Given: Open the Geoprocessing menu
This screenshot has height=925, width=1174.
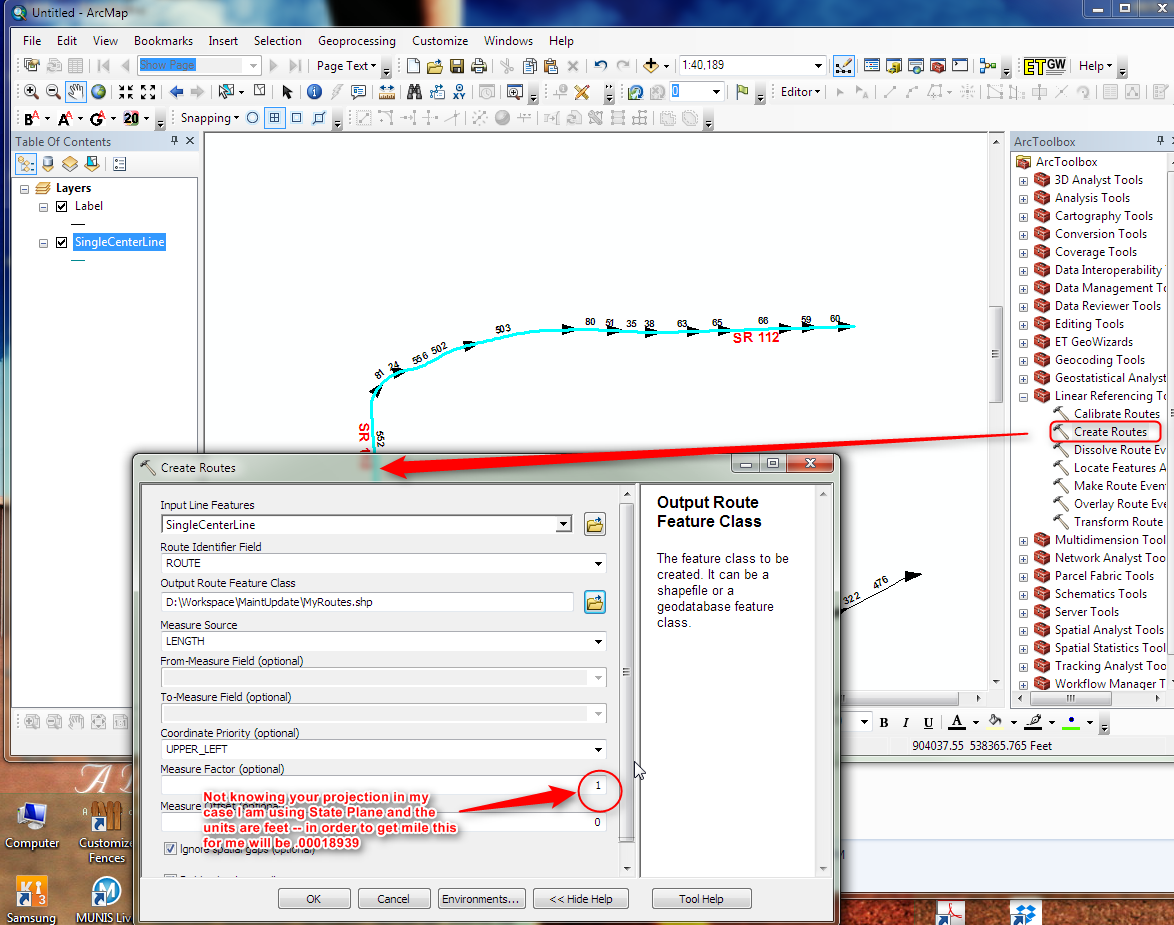Looking at the screenshot, I should pos(356,41).
